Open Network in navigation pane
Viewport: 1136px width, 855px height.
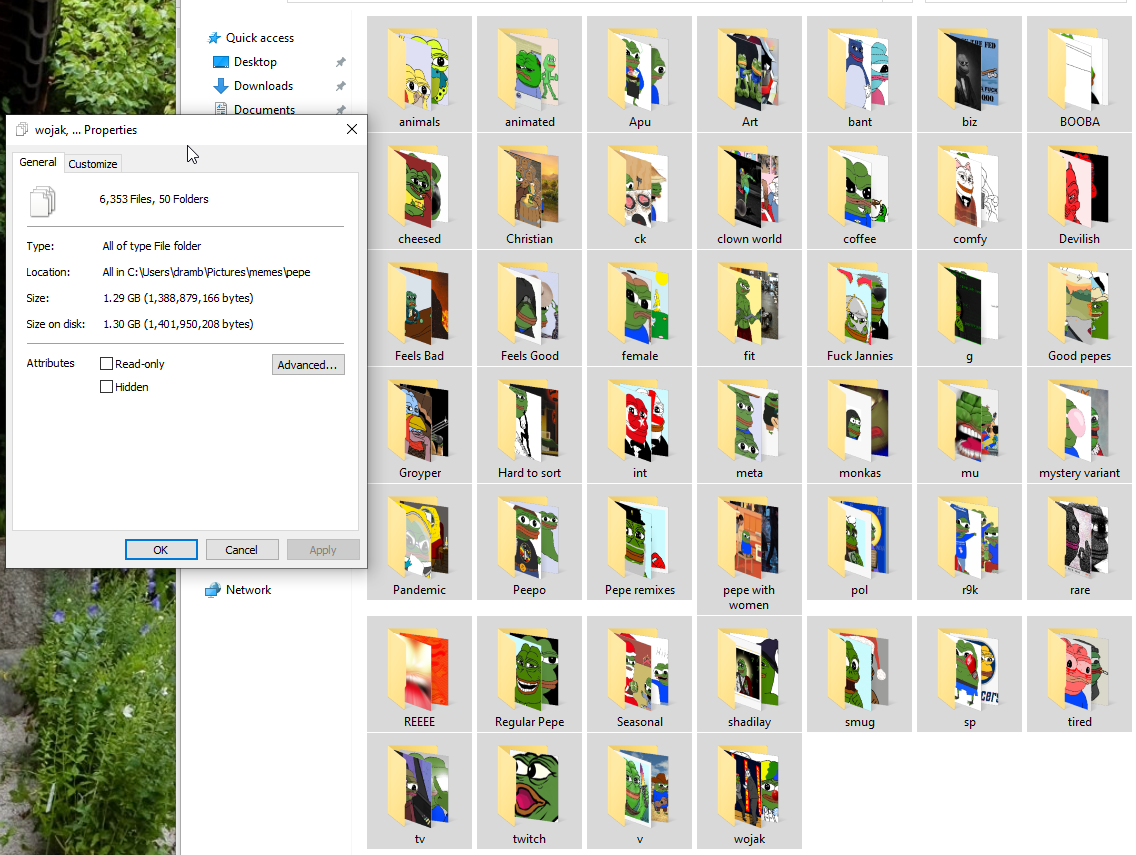coord(238,590)
